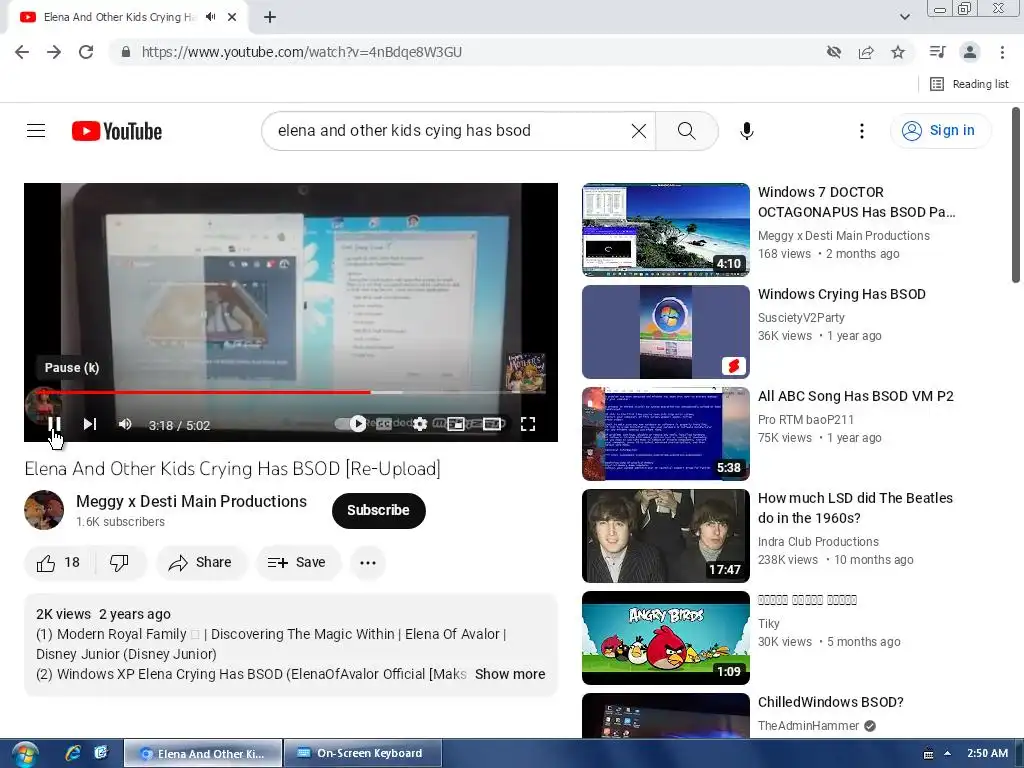Screen dimensions: 1024x768
Task: Open Chrome three-dot menu
Action: point(1002,52)
